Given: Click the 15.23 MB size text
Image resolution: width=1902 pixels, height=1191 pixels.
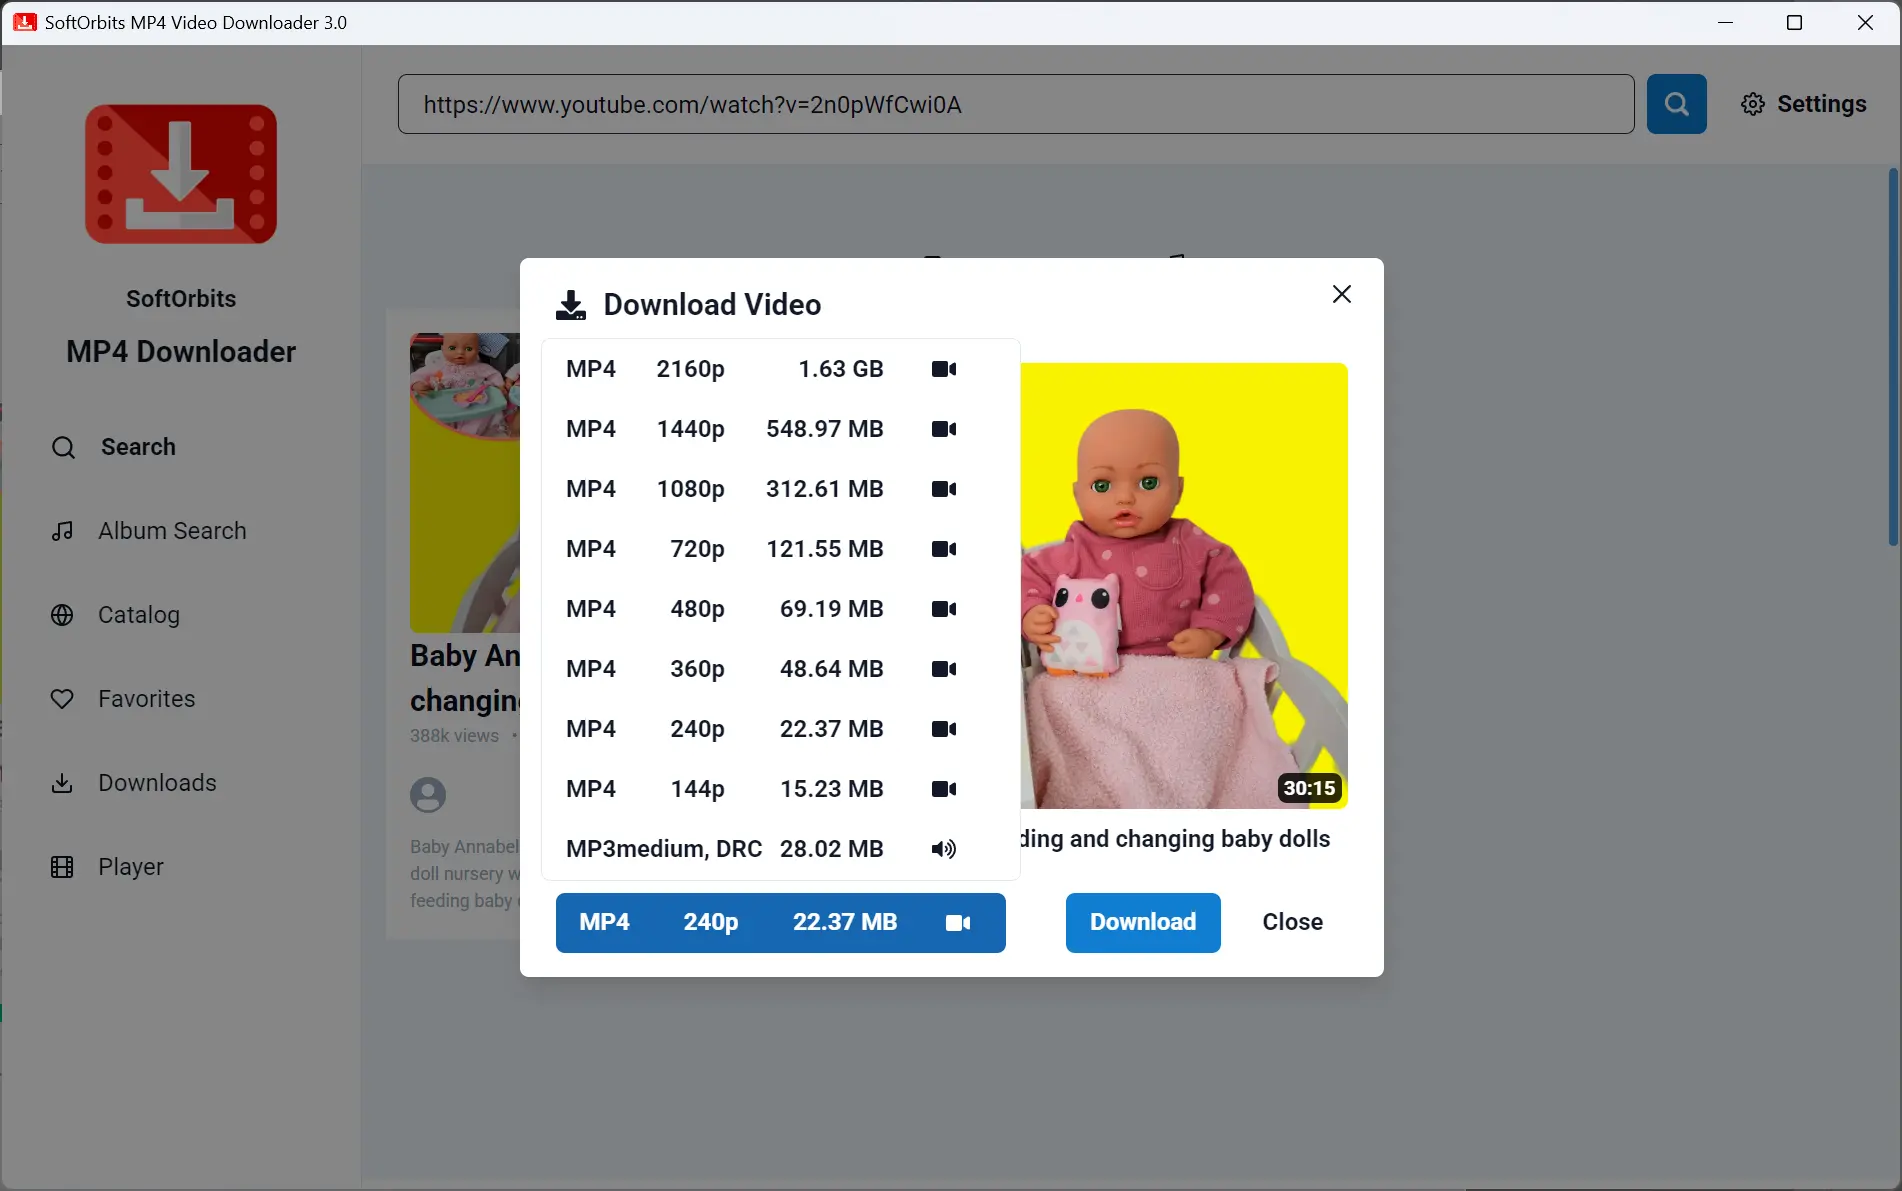Looking at the screenshot, I should click(831, 789).
